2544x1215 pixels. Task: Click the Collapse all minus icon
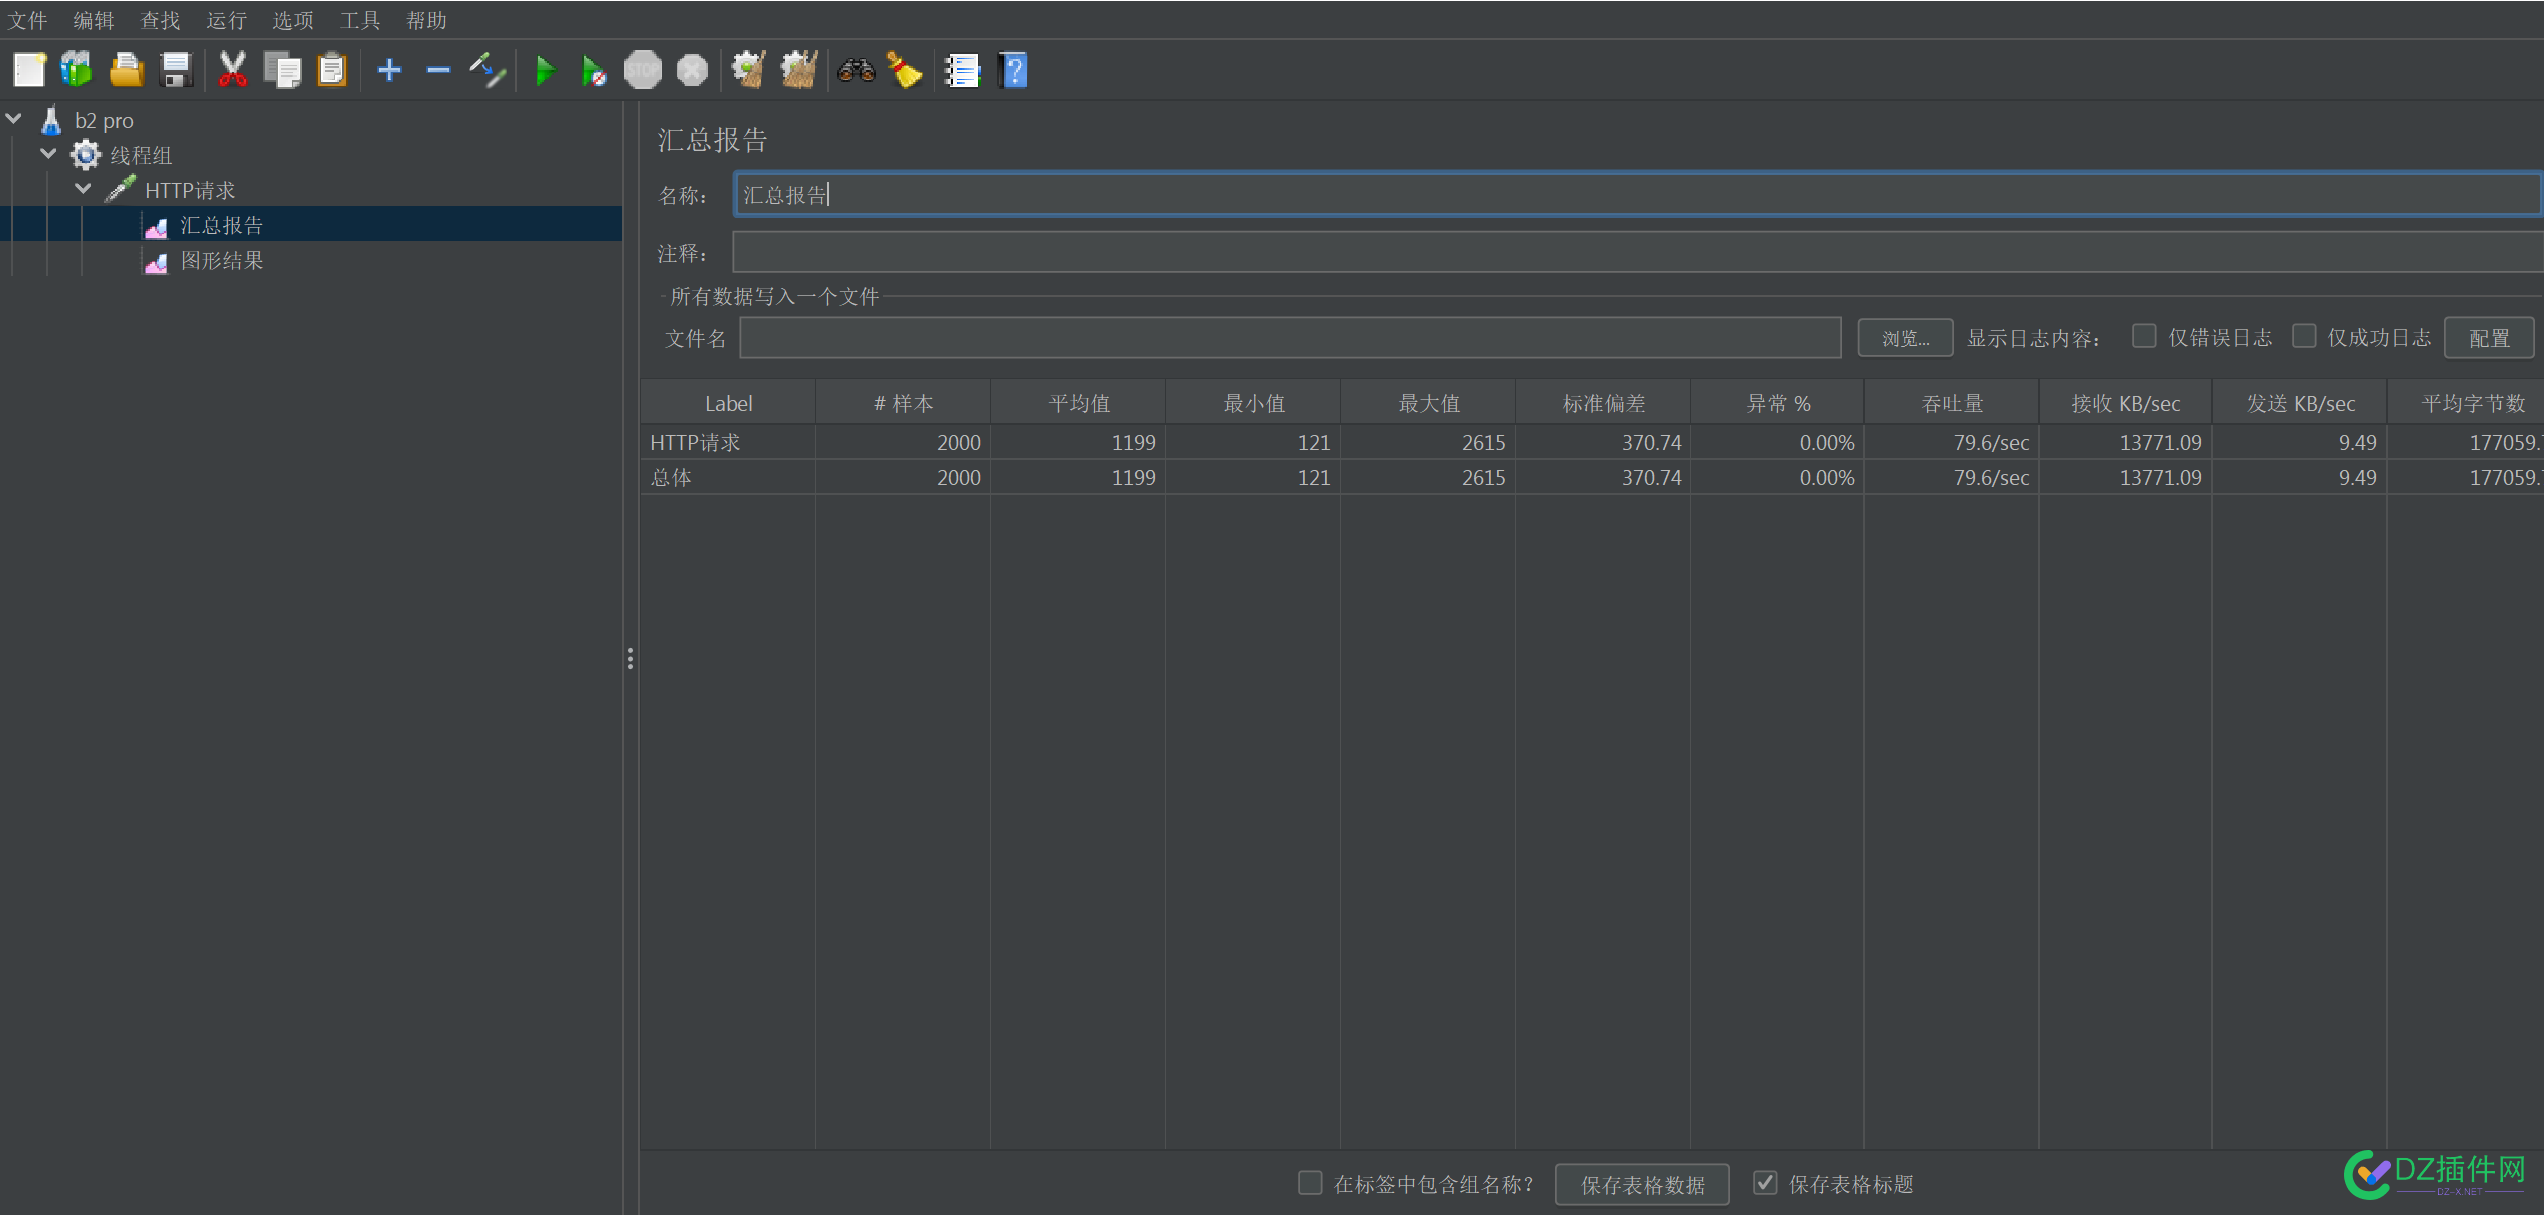(438, 70)
